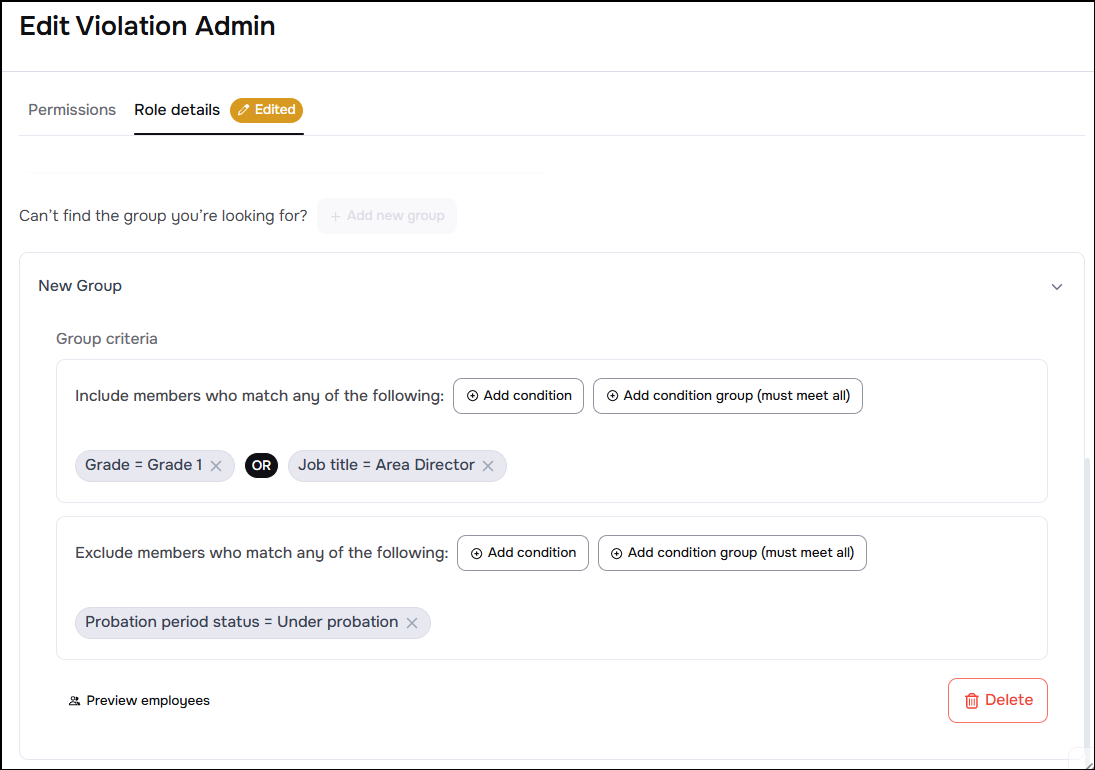This screenshot has height=770, width=1095.
Task: Select the Probation period status chip
Action: pyautogui.click(x=241, y=623)
